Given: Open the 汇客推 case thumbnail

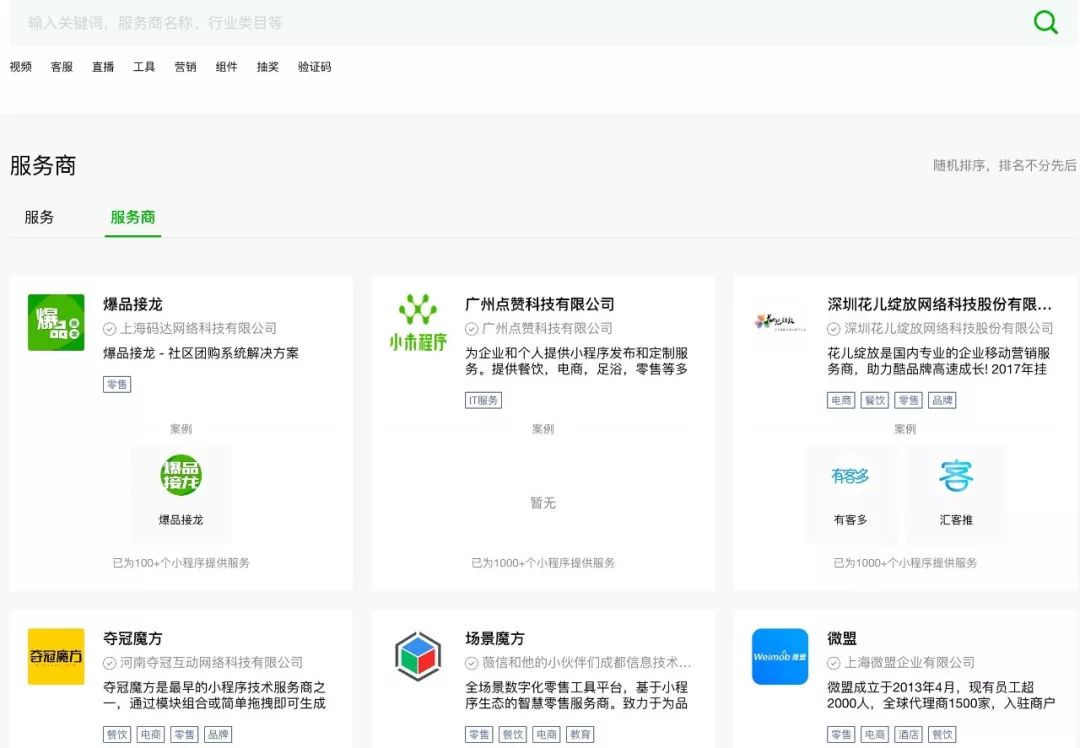Looking at the screenshot, I should pyautogui.click(x=956, y=478).
